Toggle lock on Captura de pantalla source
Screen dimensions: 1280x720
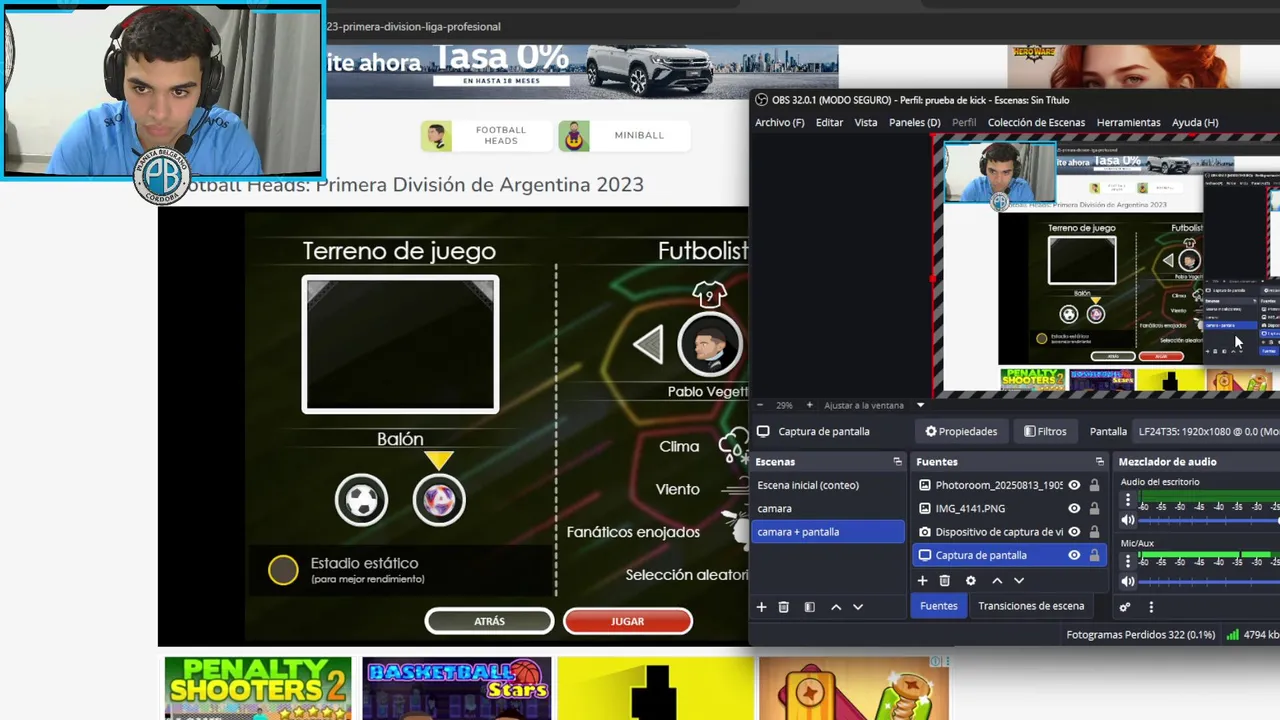[x=1094, y=555]
